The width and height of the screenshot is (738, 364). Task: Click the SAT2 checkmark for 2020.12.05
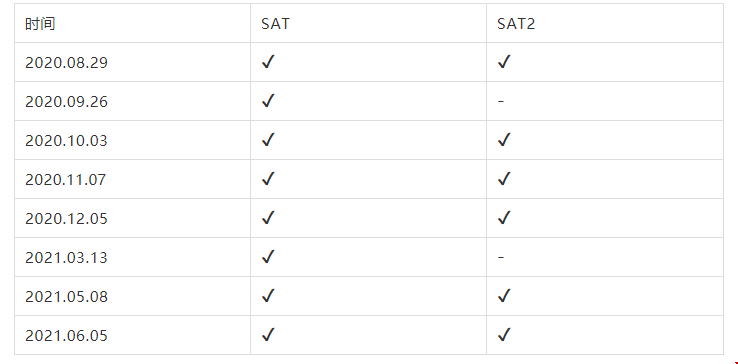point(504,218)
